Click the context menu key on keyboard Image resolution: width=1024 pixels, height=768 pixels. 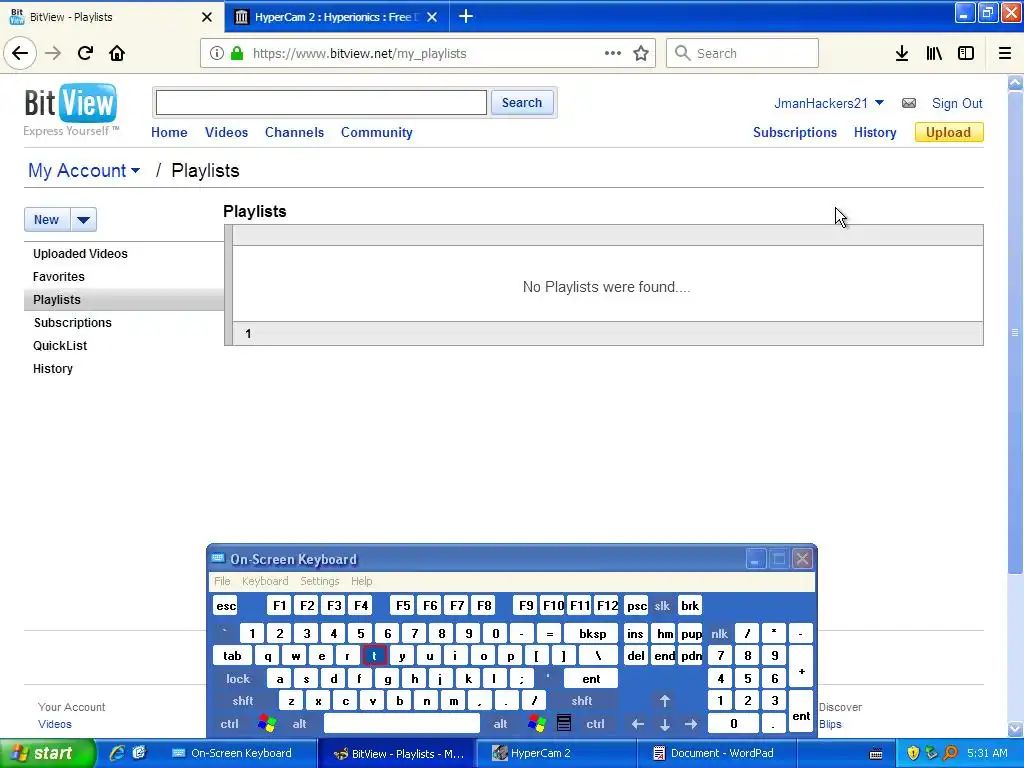[564, 724]
